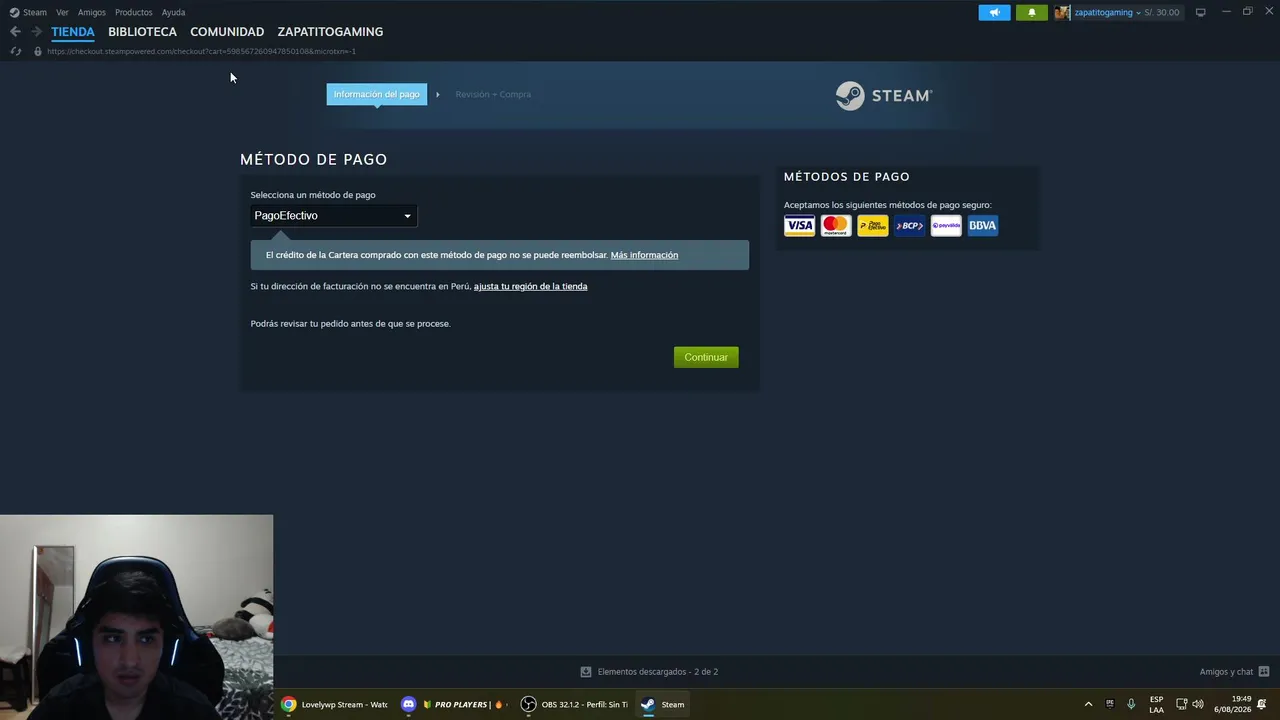Go back with the browser back arrow
1280x720 pixels.
tap(15, 32)
